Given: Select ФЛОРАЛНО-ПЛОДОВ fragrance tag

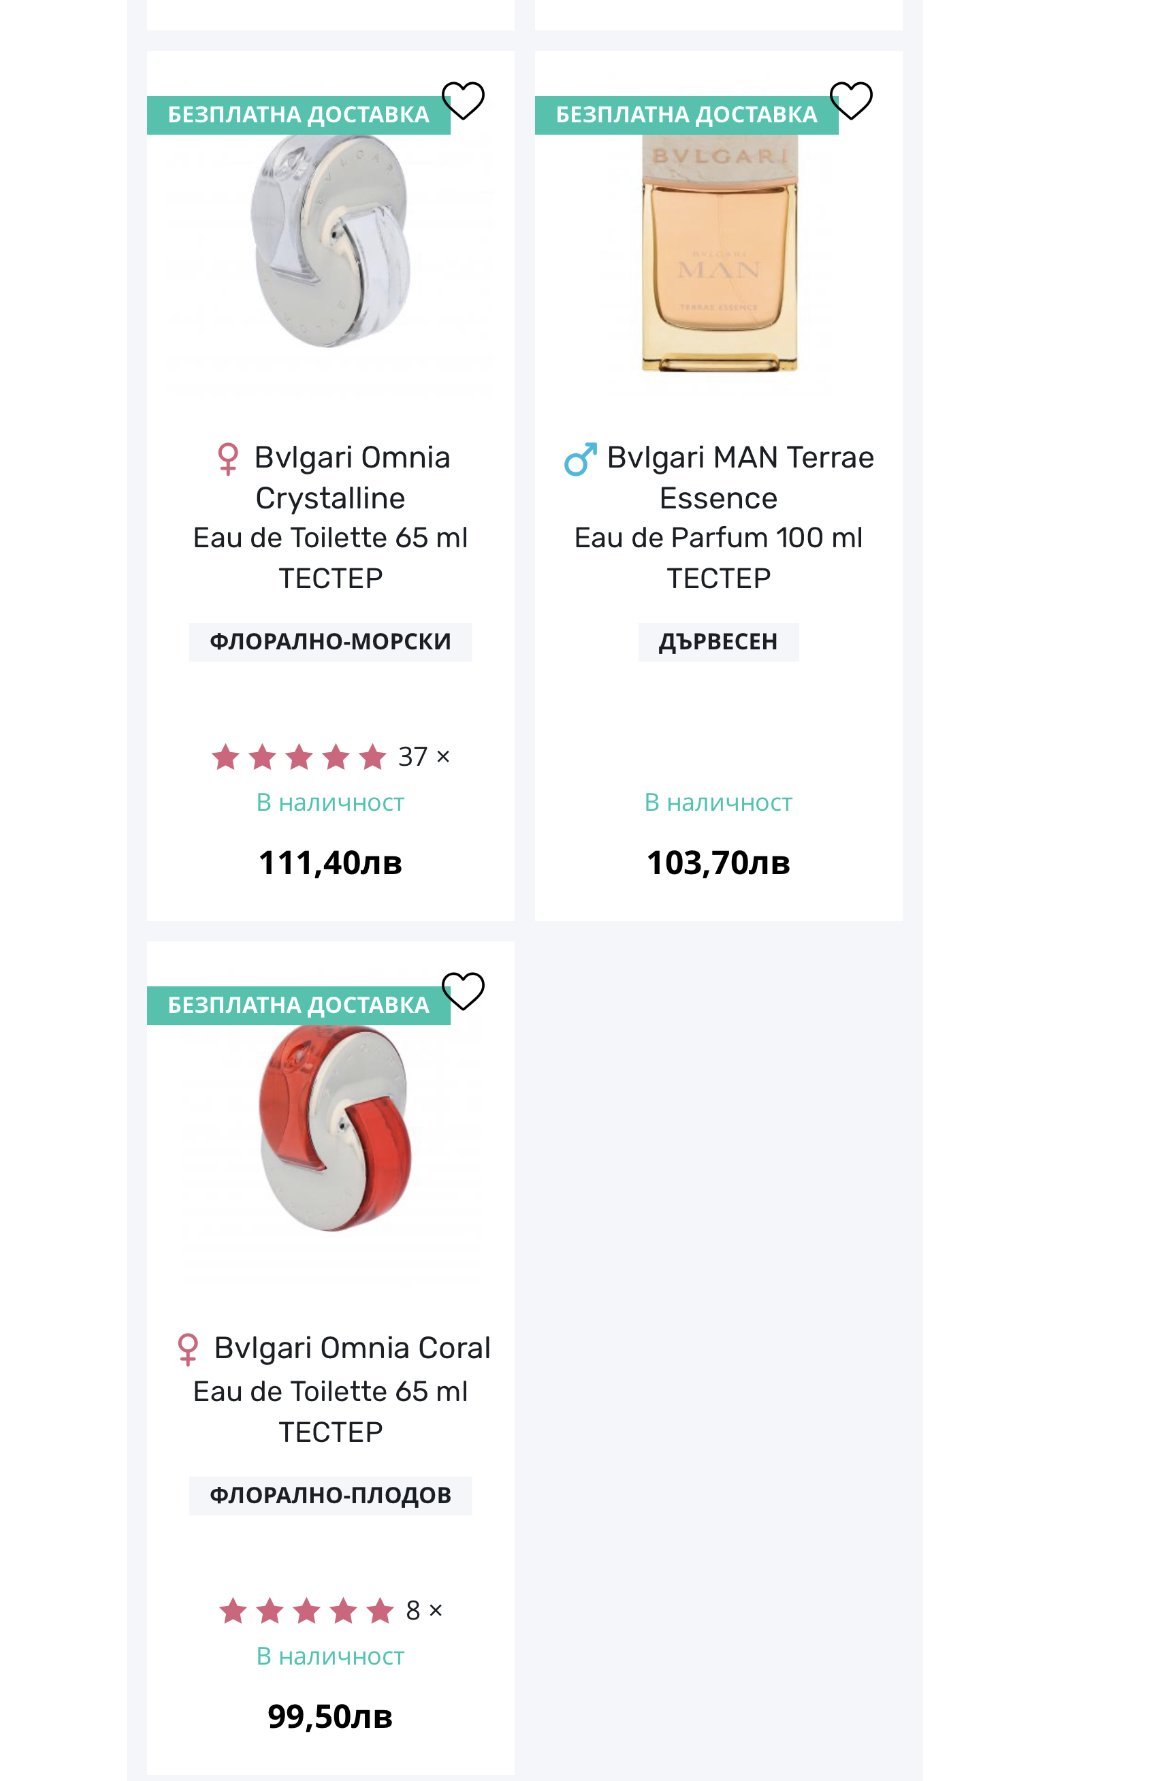Looking at the screenshot, I should pos(330,1496).
